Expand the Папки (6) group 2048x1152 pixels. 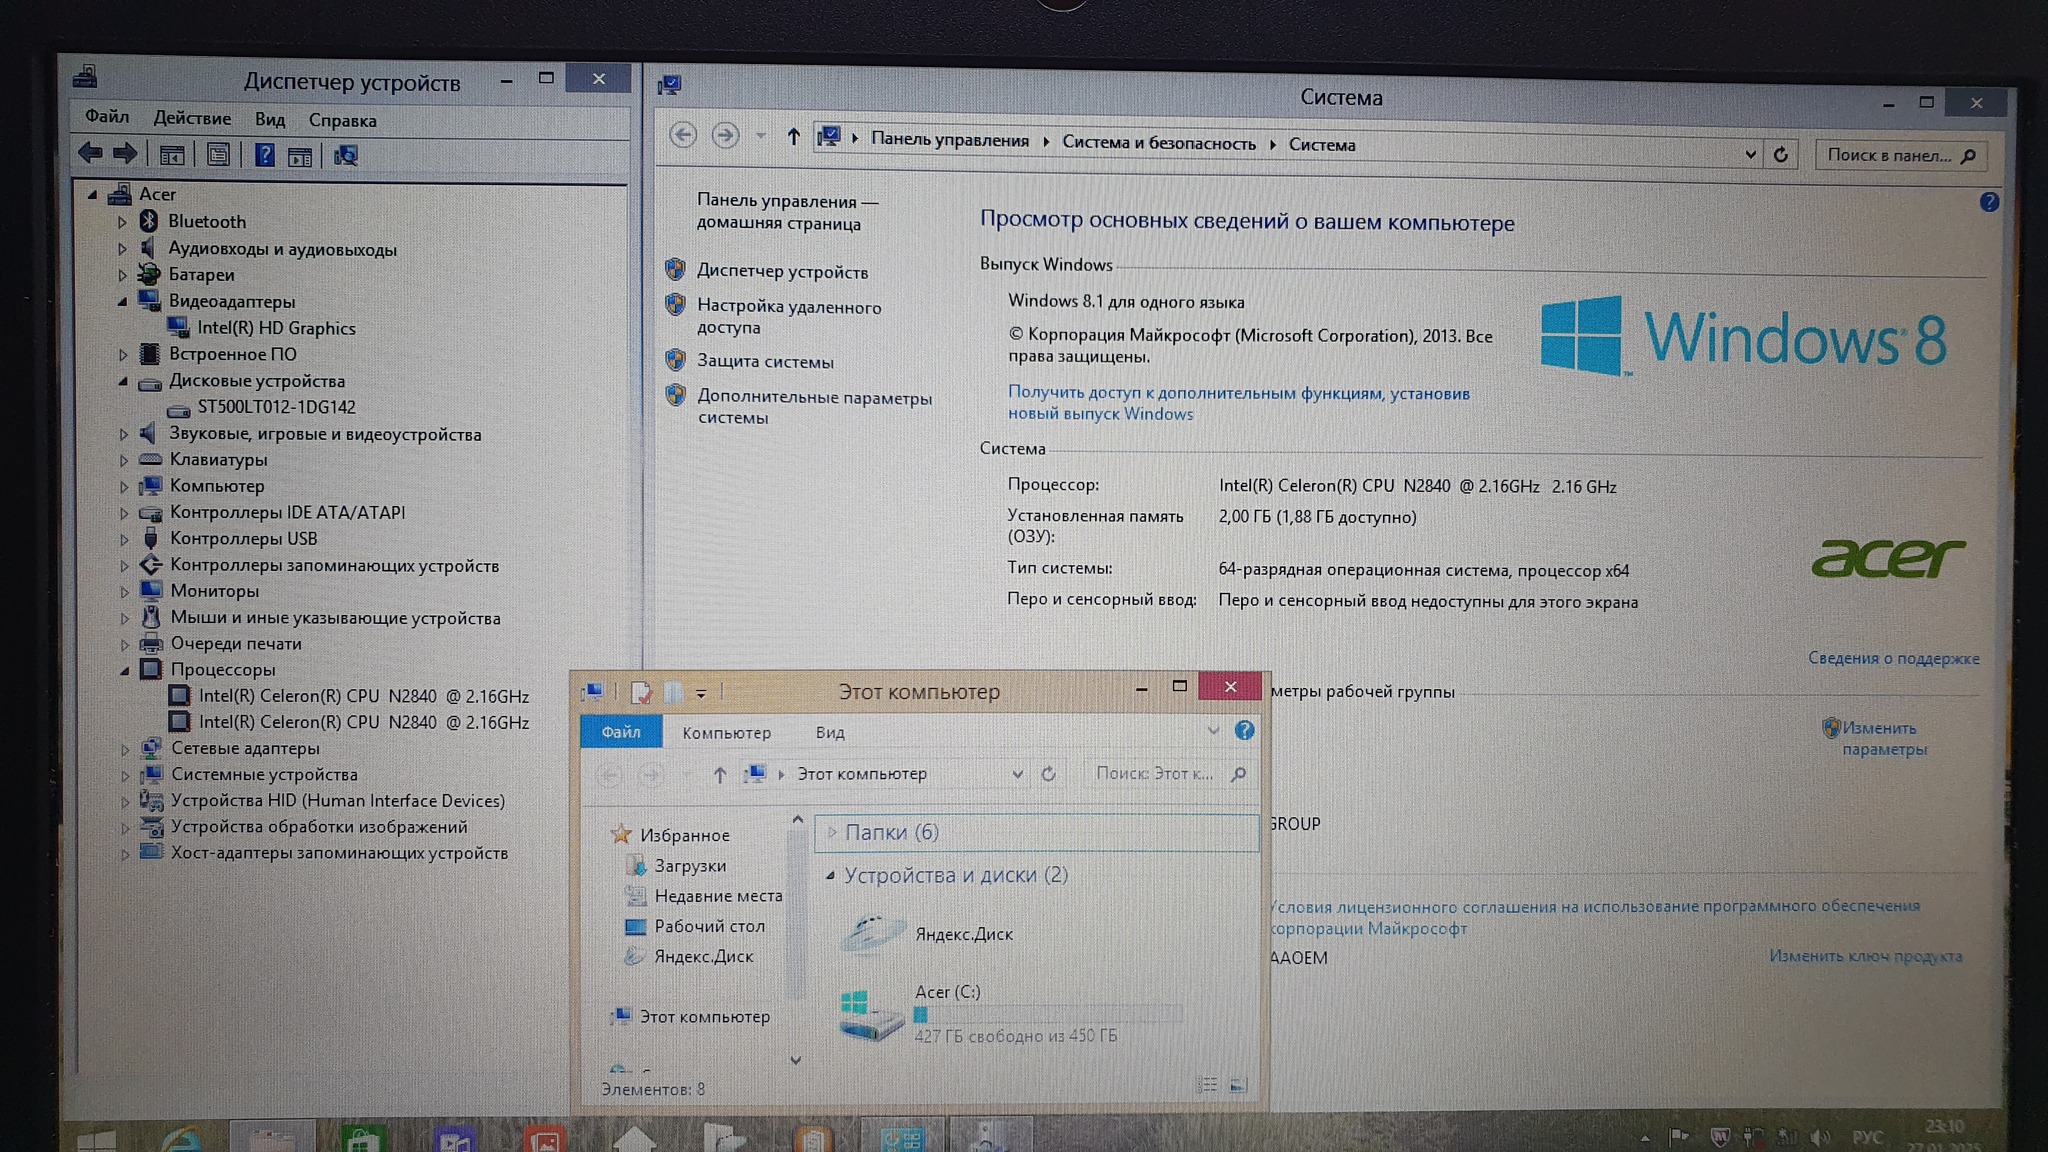pos(831,832)
